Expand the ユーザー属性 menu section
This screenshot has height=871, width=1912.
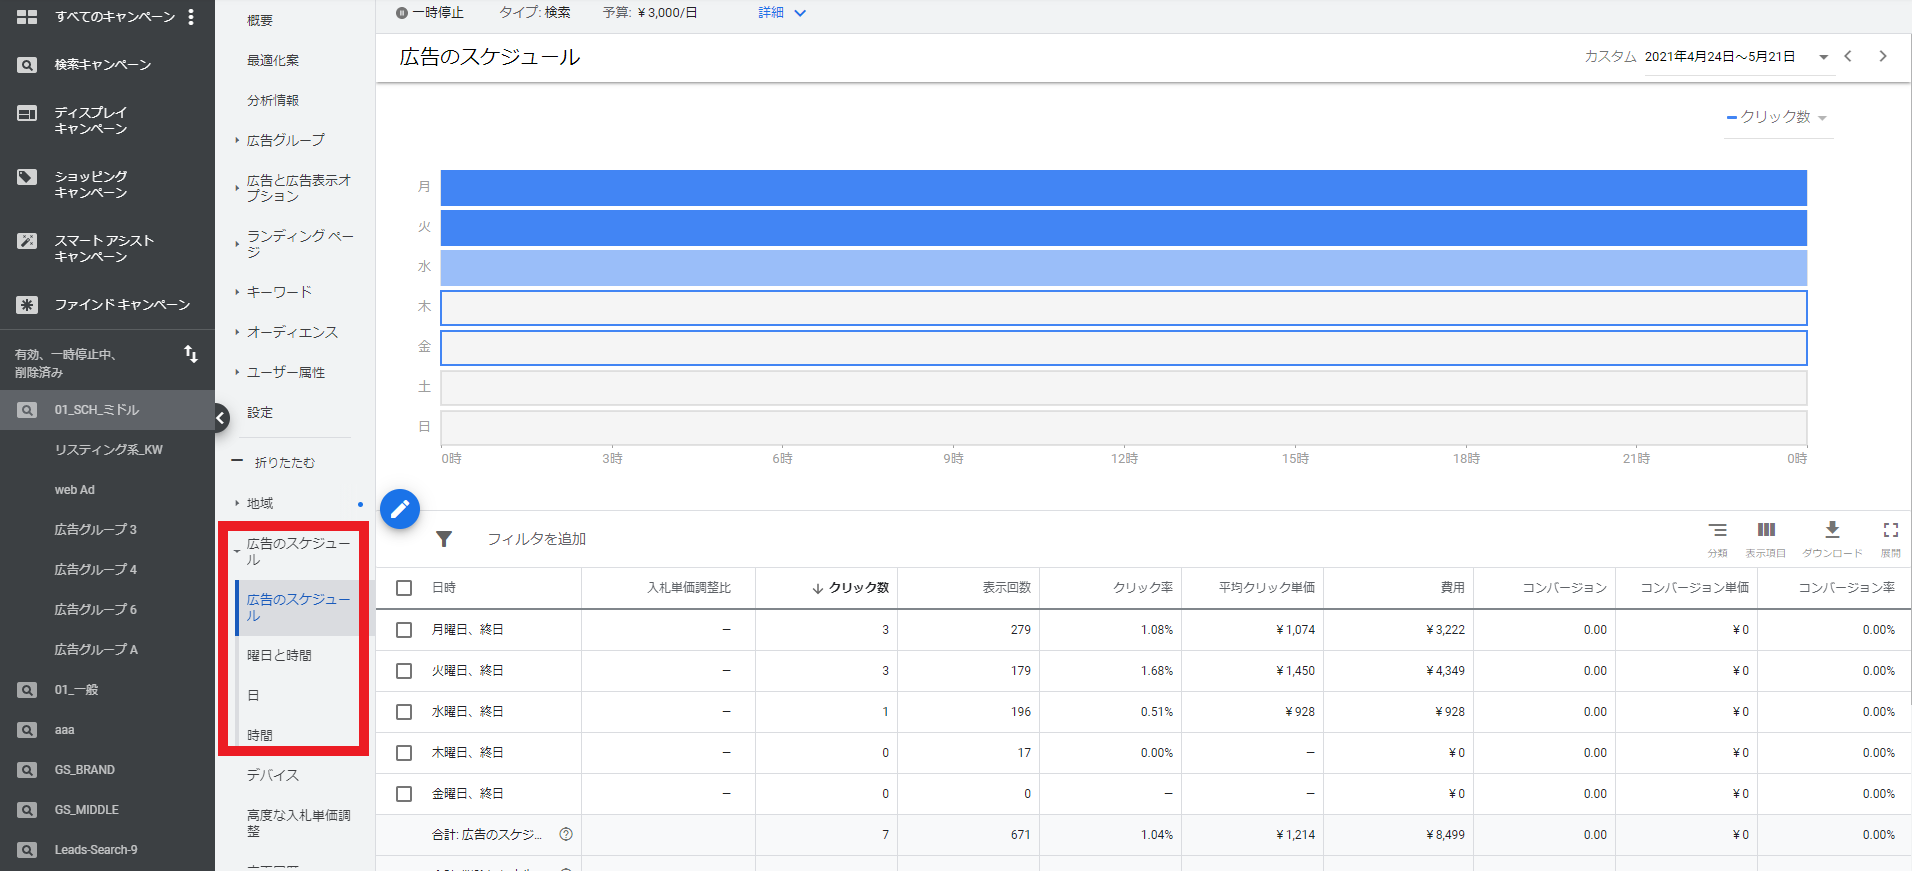pos(237,372)
